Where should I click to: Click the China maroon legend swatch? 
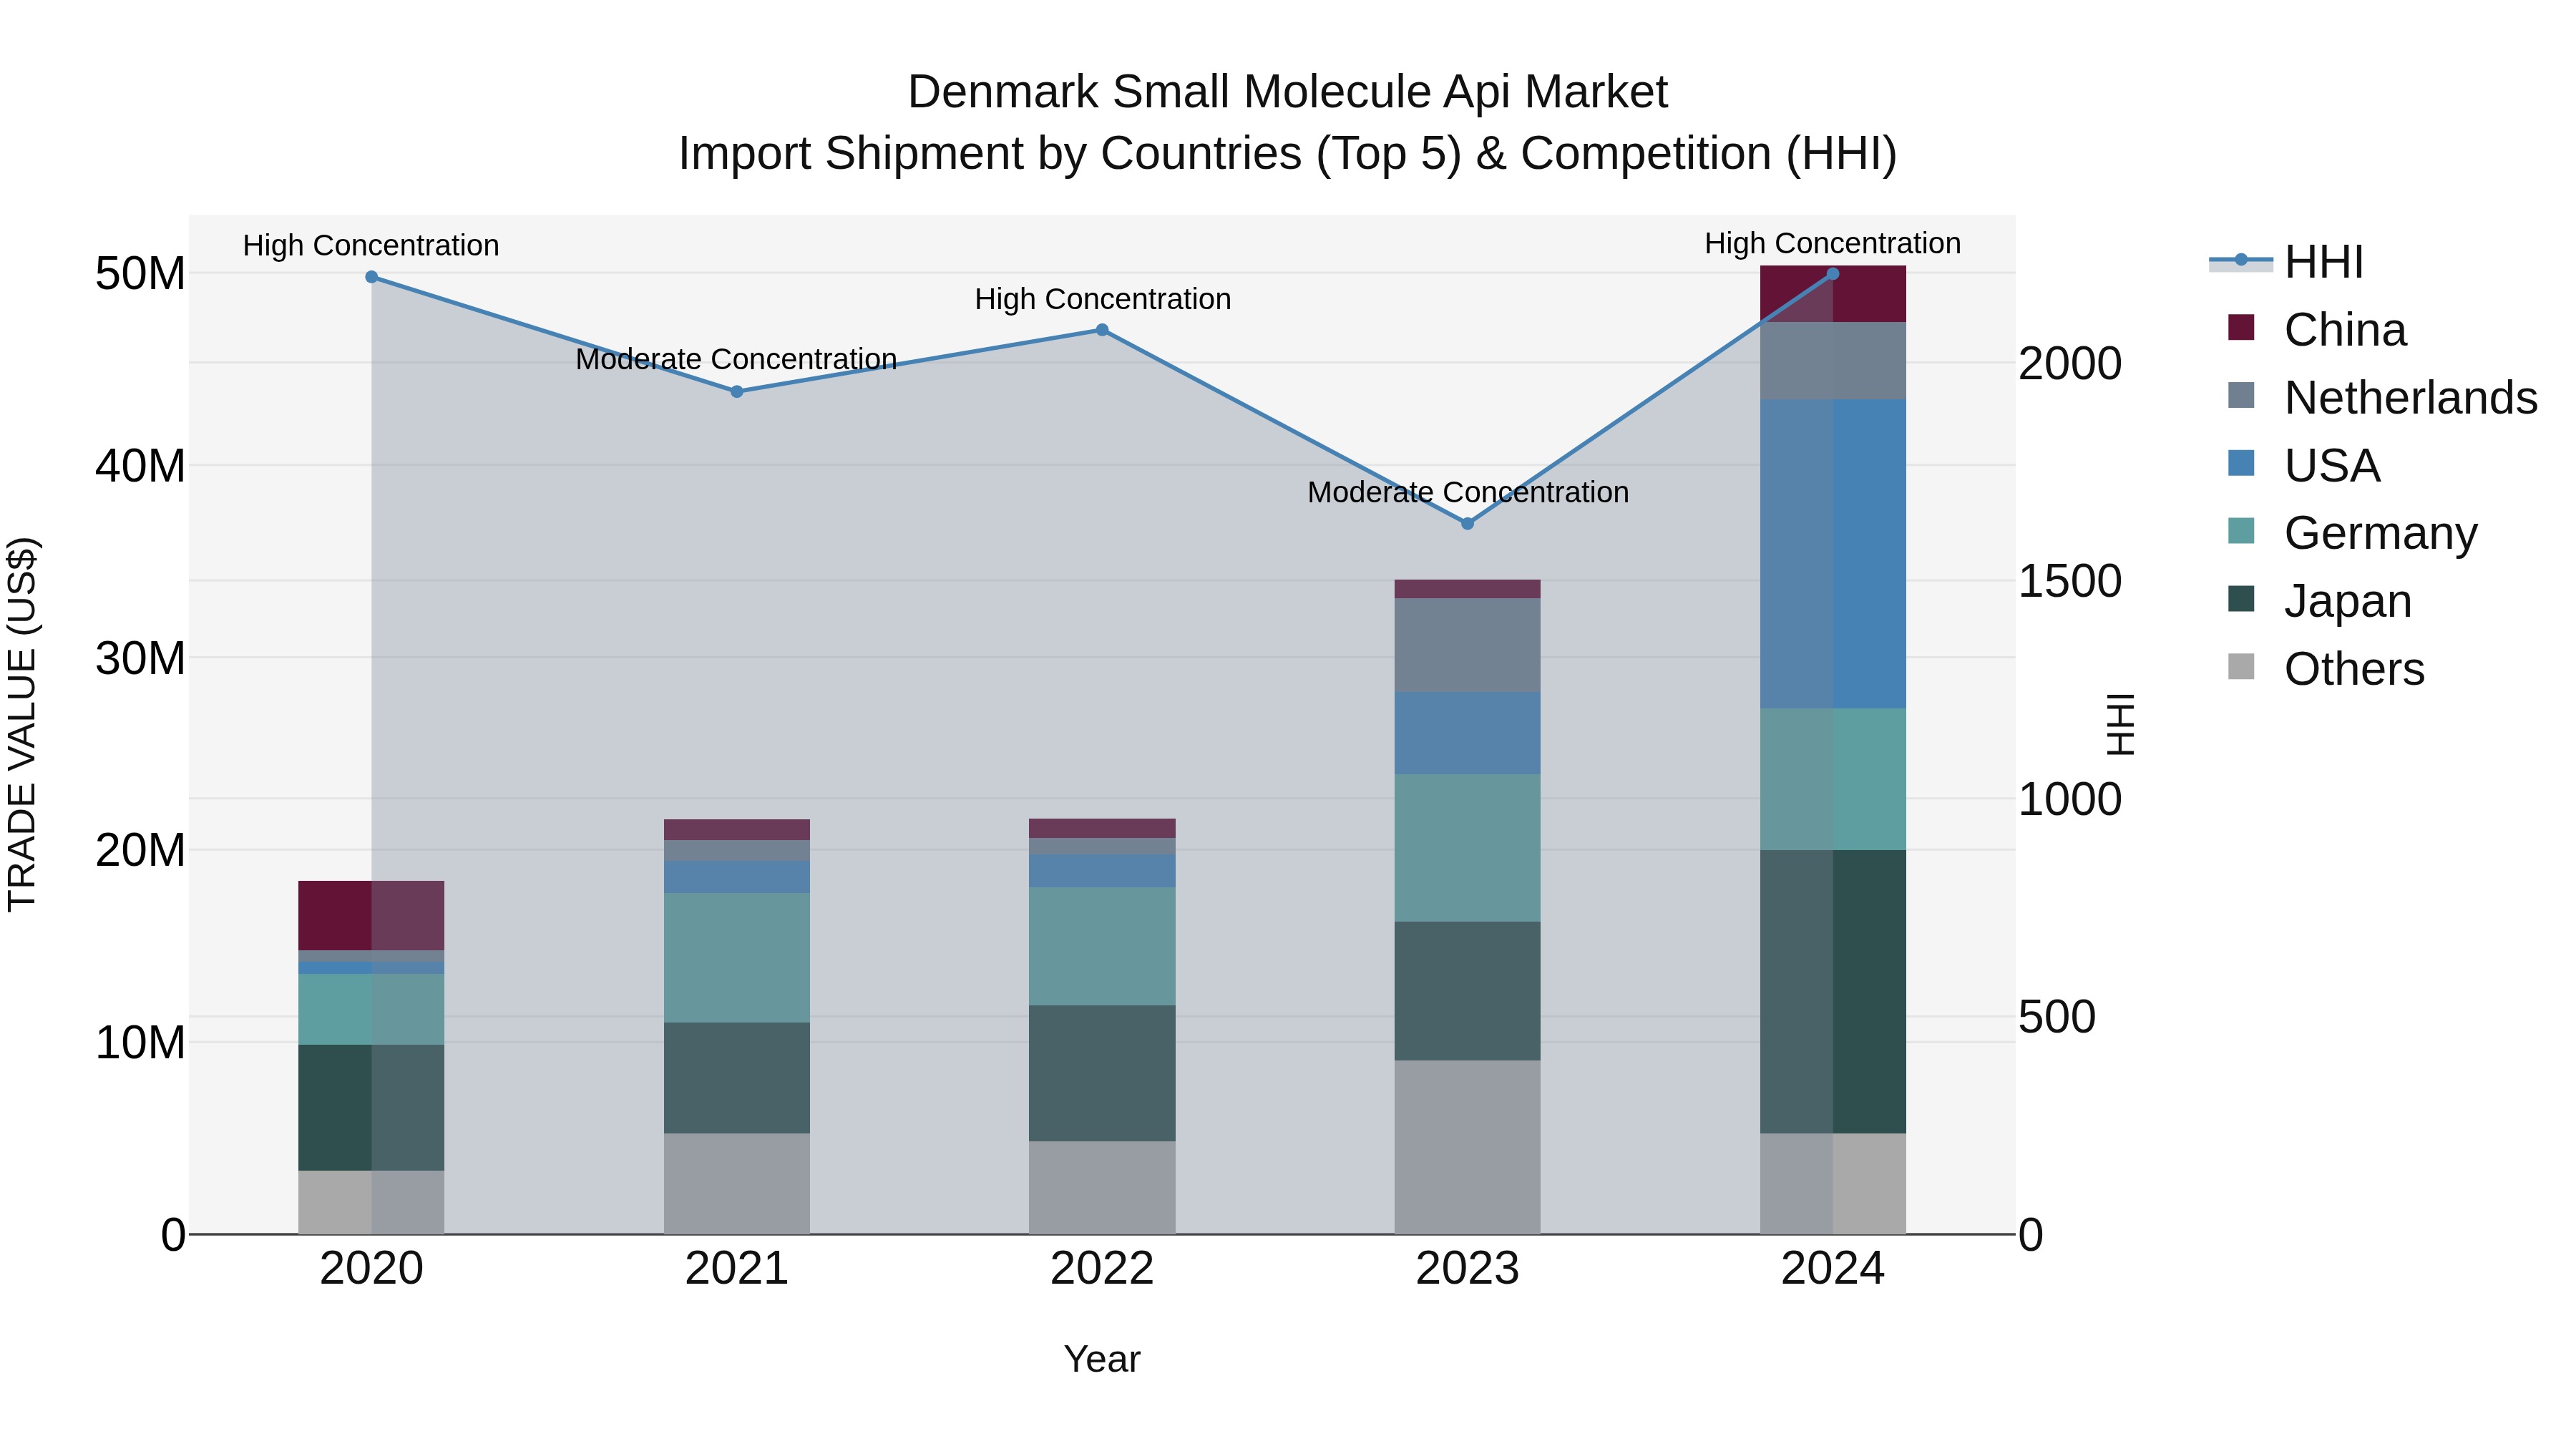coord(2241,327)
